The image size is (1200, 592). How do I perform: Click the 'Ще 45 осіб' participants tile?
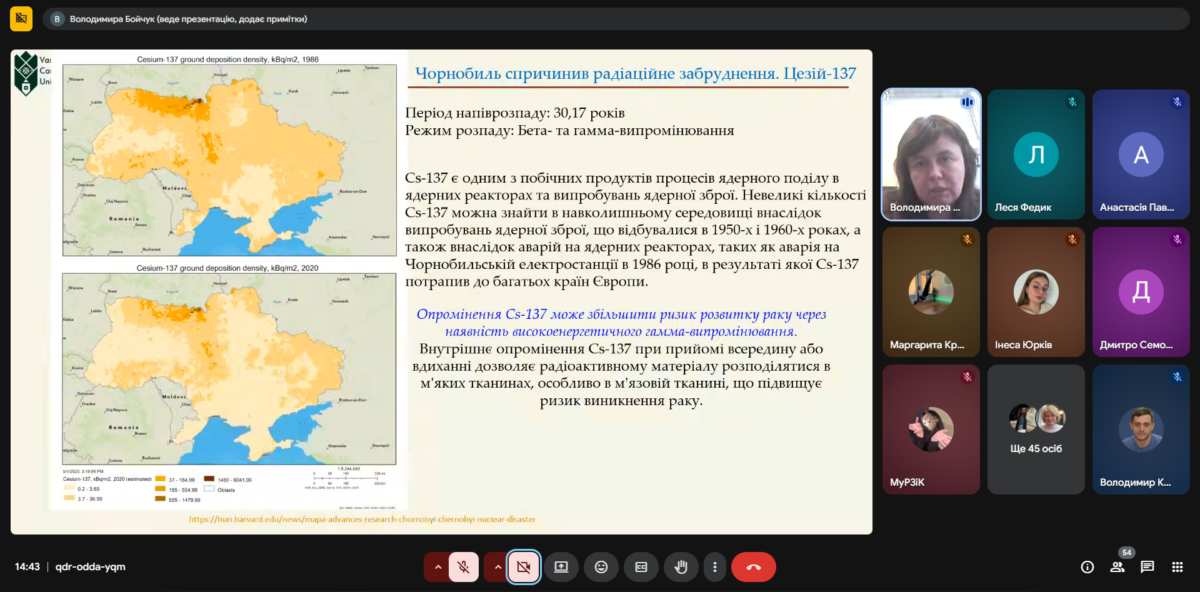[1036, 429]
